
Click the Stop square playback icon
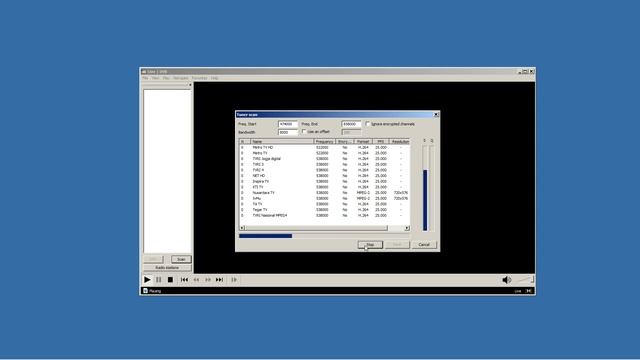[170, 280]
